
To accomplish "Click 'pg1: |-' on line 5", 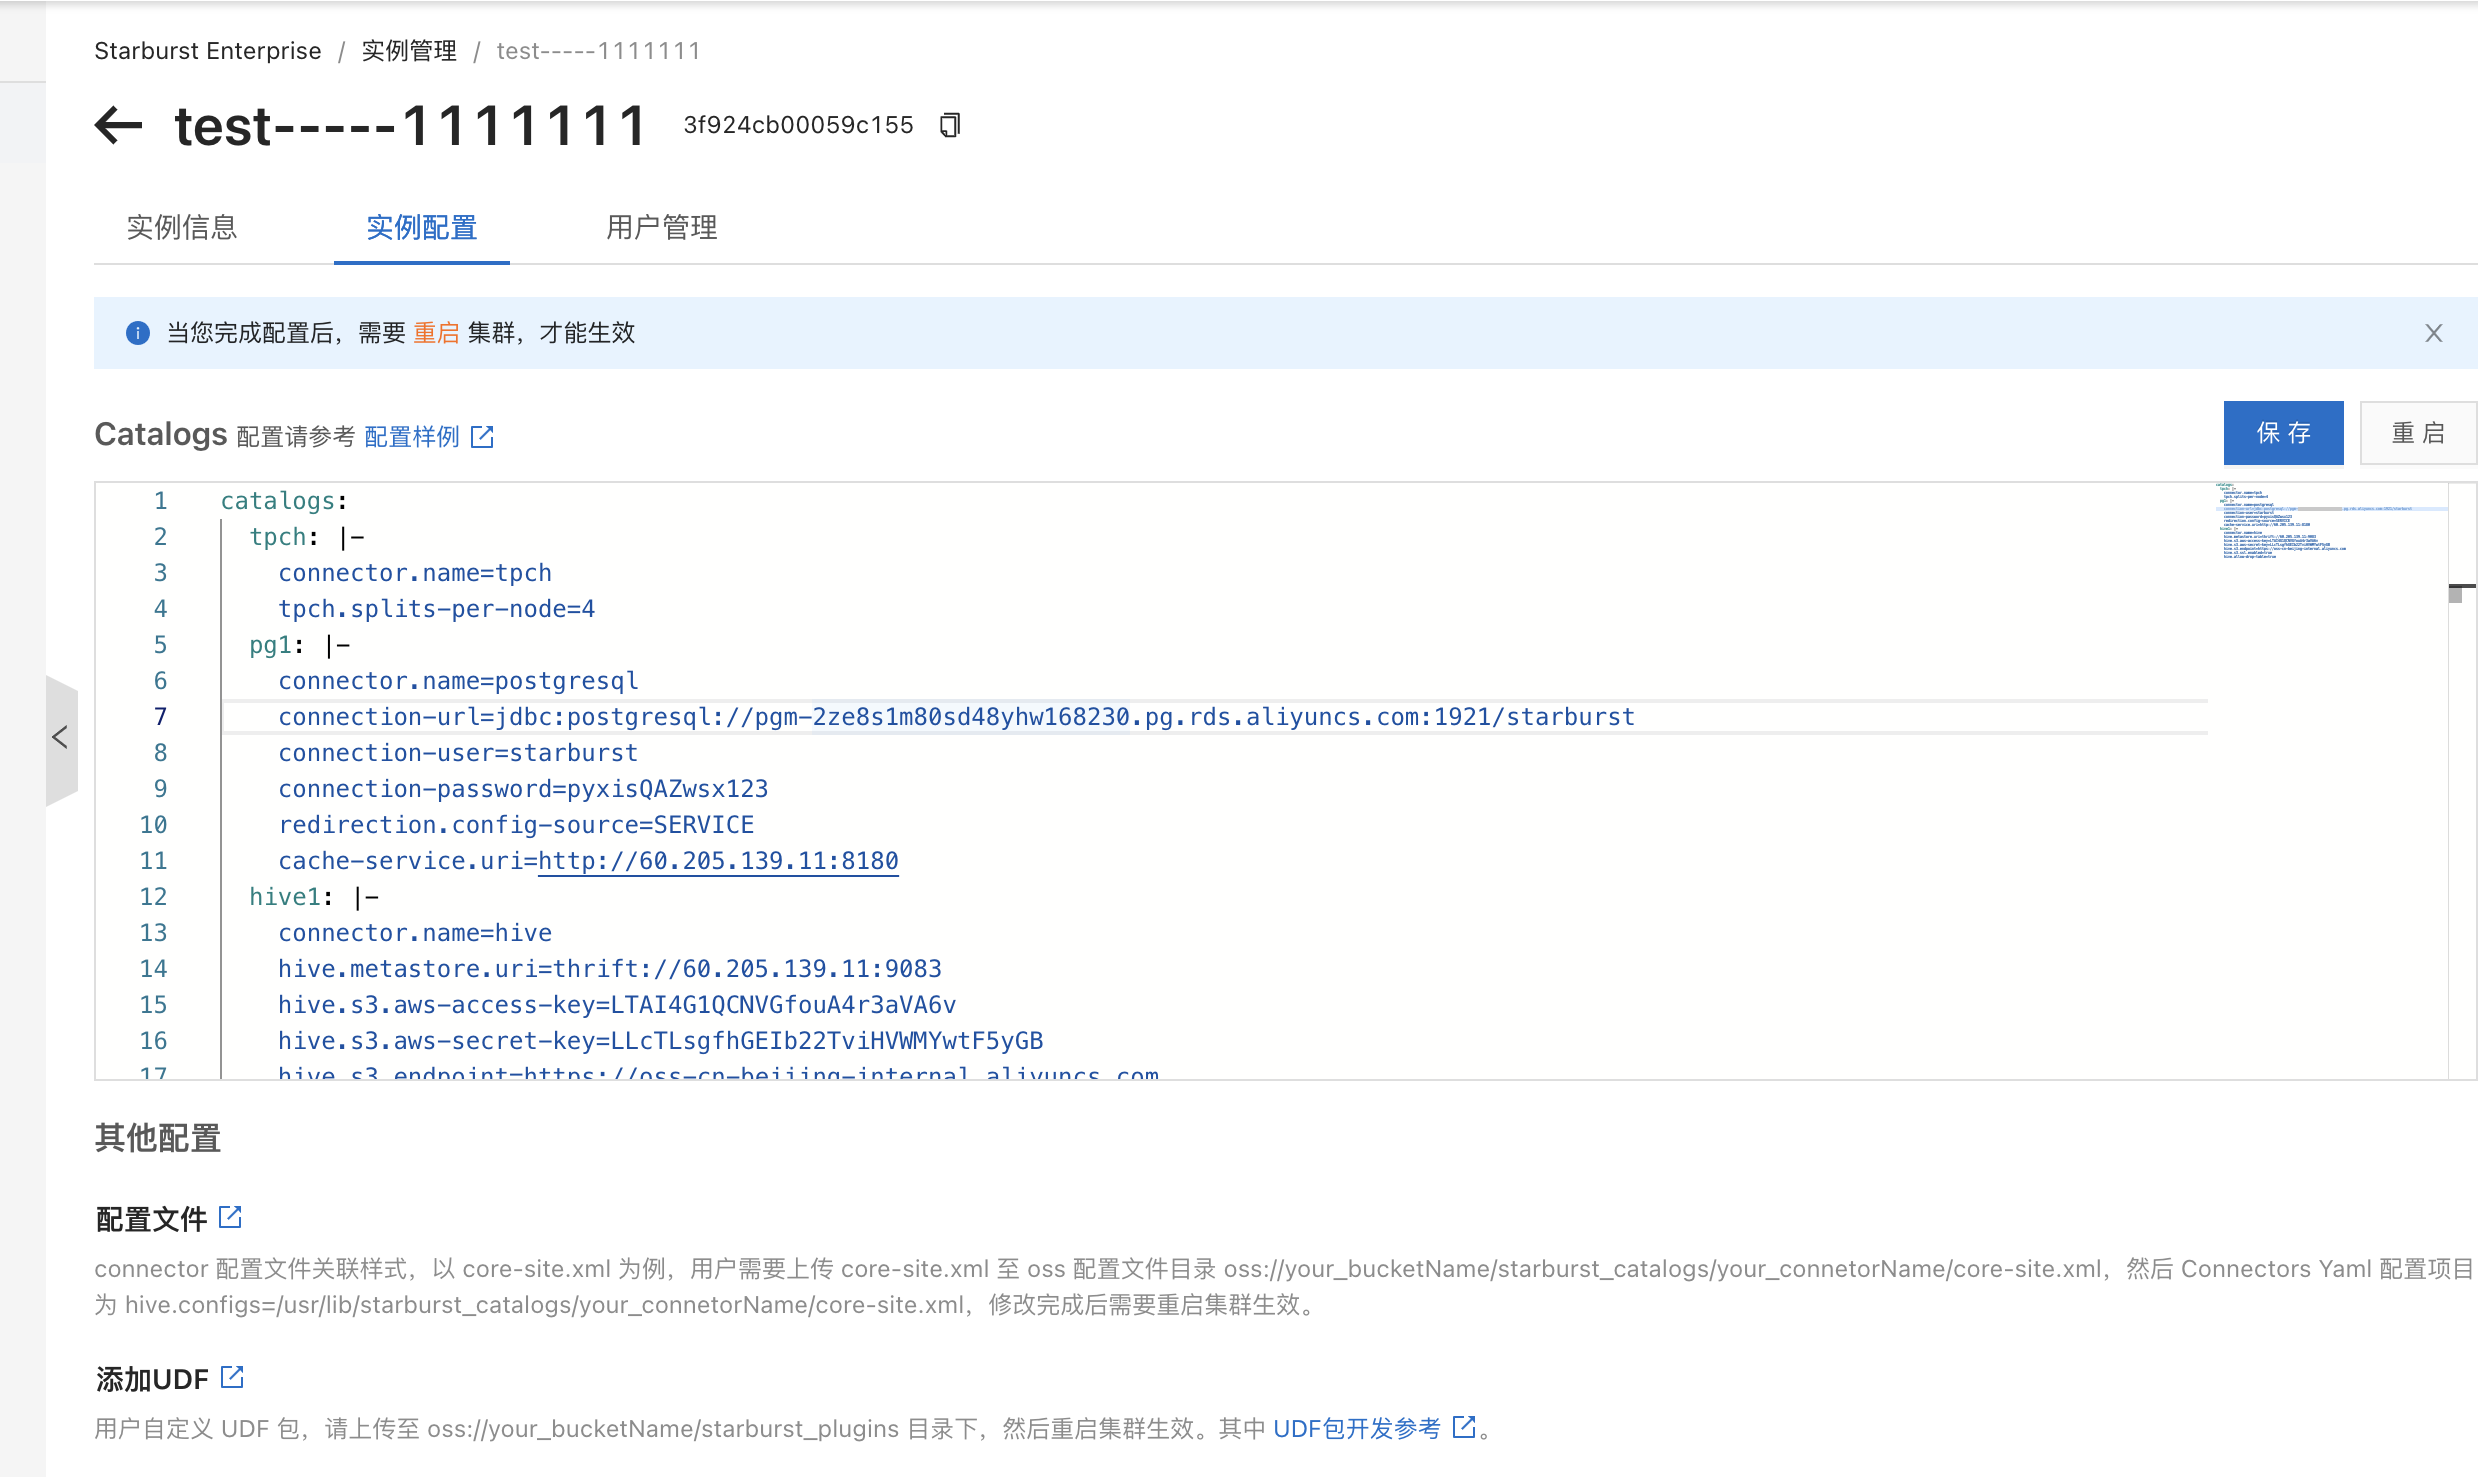I will tap(300, 645).
